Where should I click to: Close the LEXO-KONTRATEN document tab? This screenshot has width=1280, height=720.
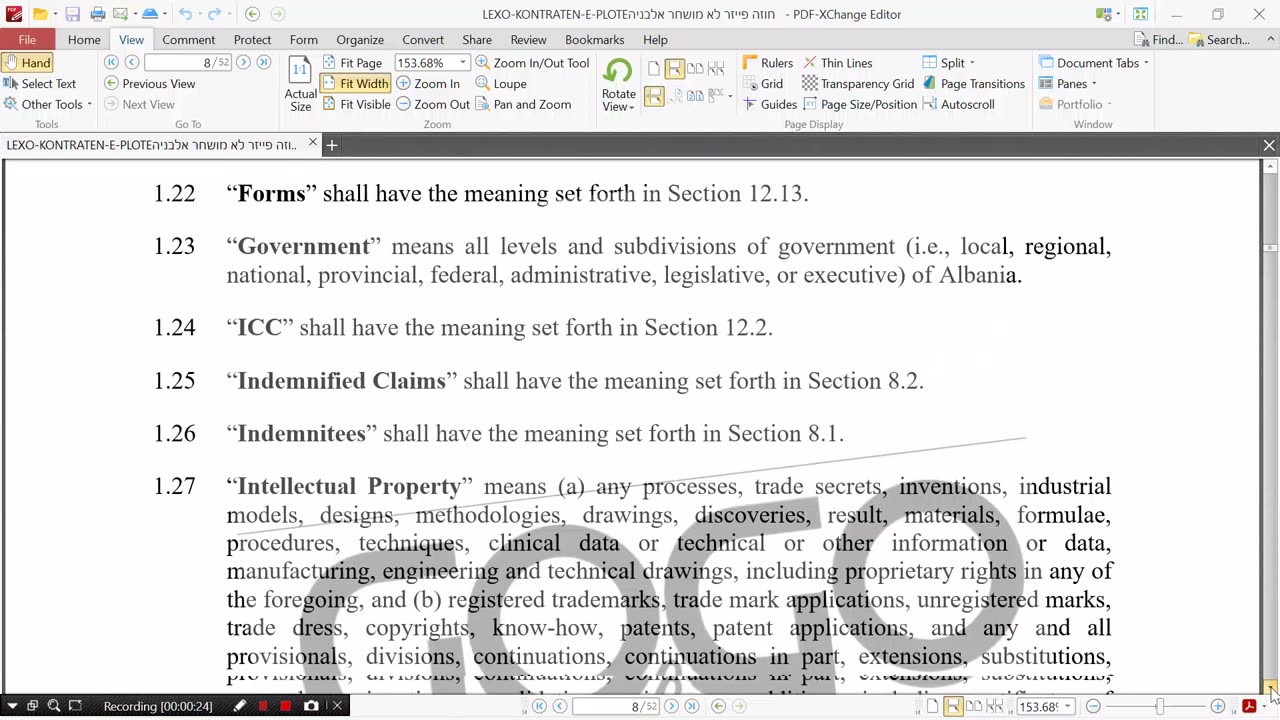coord(312,144)
